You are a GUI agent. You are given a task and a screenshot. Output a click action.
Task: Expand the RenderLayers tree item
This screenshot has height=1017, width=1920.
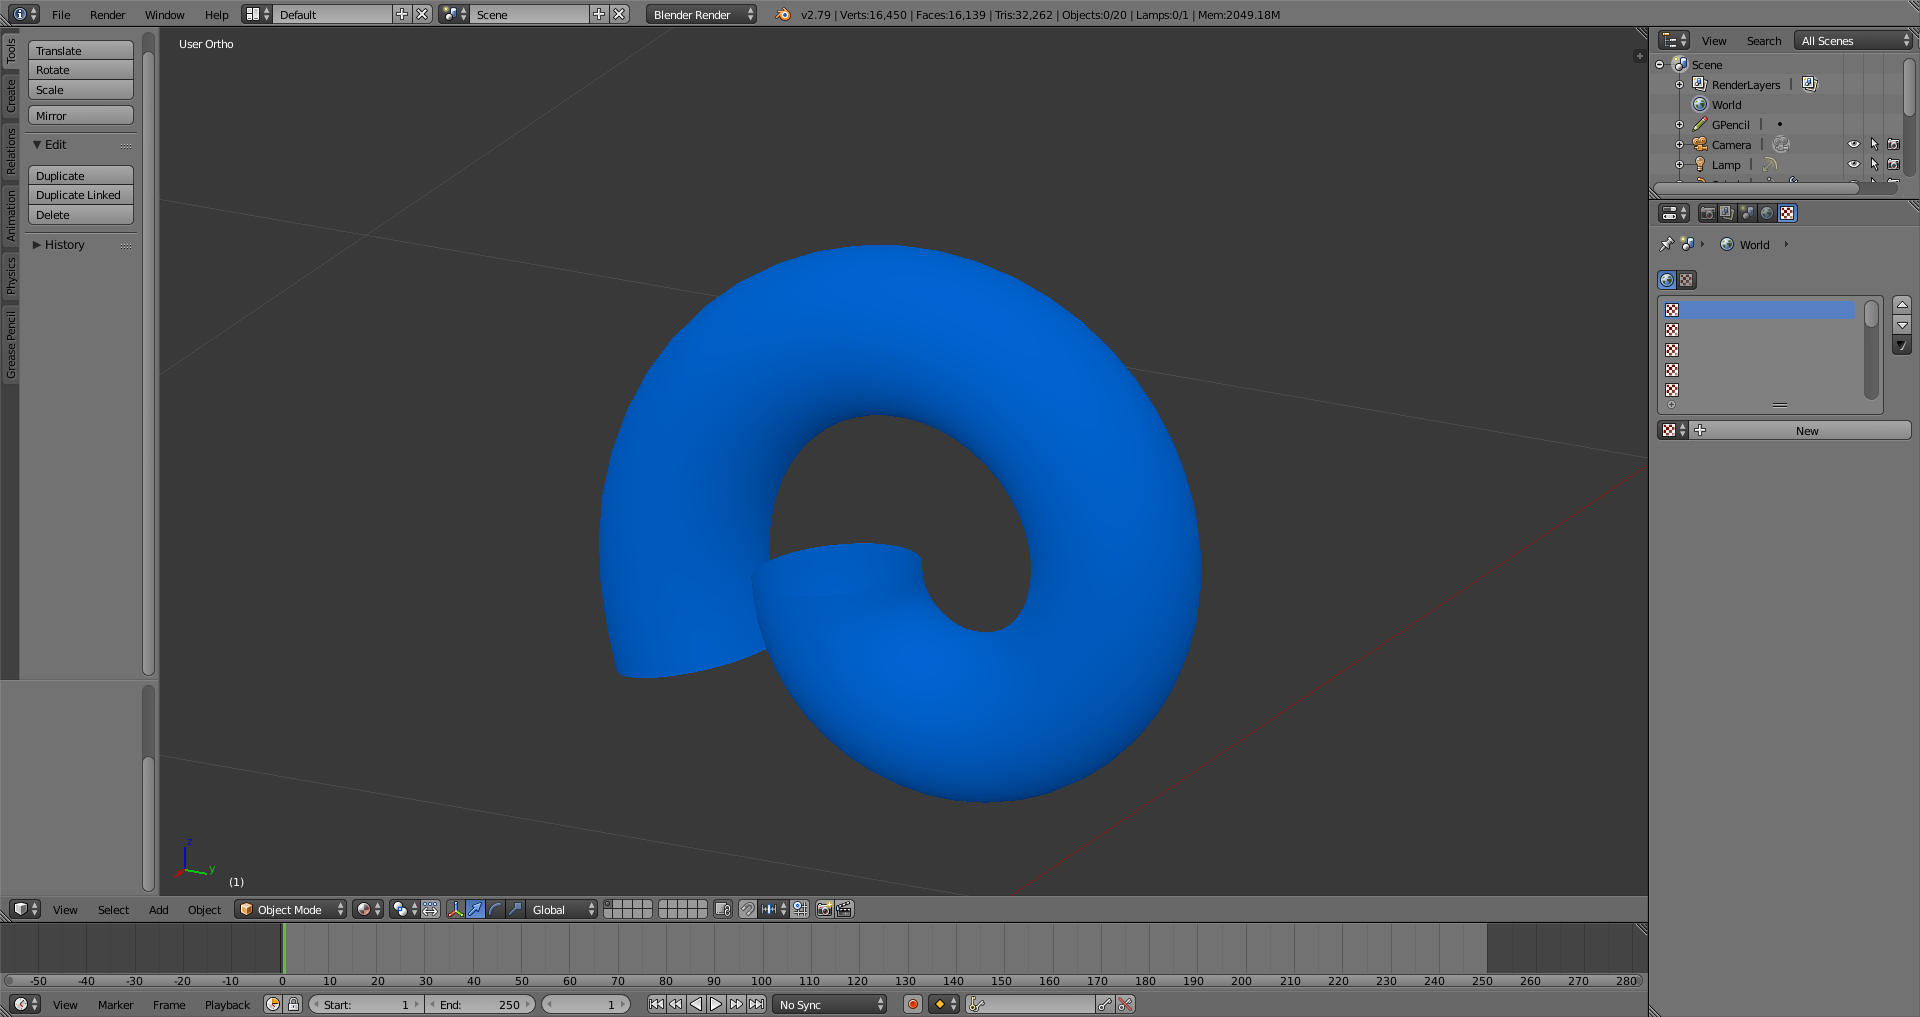1680,85
